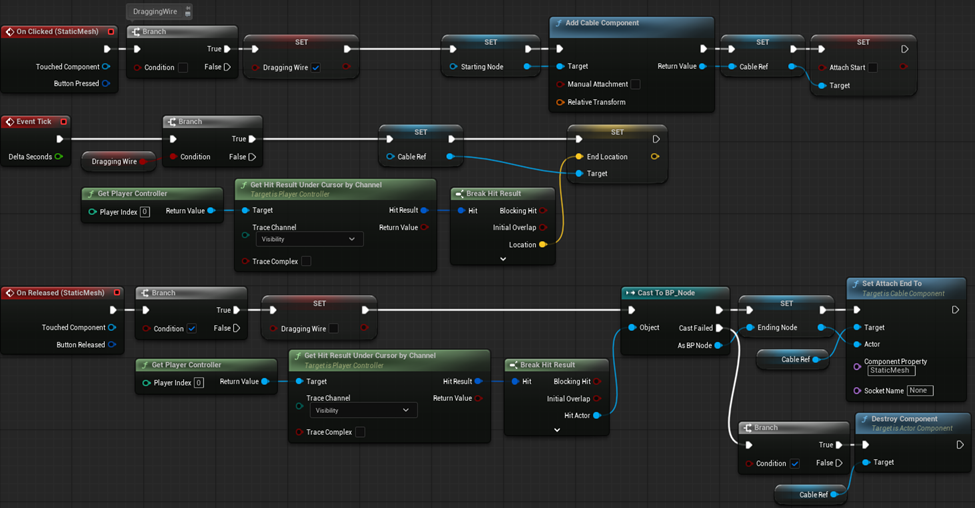Edit the Socket Name None field
975x508 pixels.
920,390
